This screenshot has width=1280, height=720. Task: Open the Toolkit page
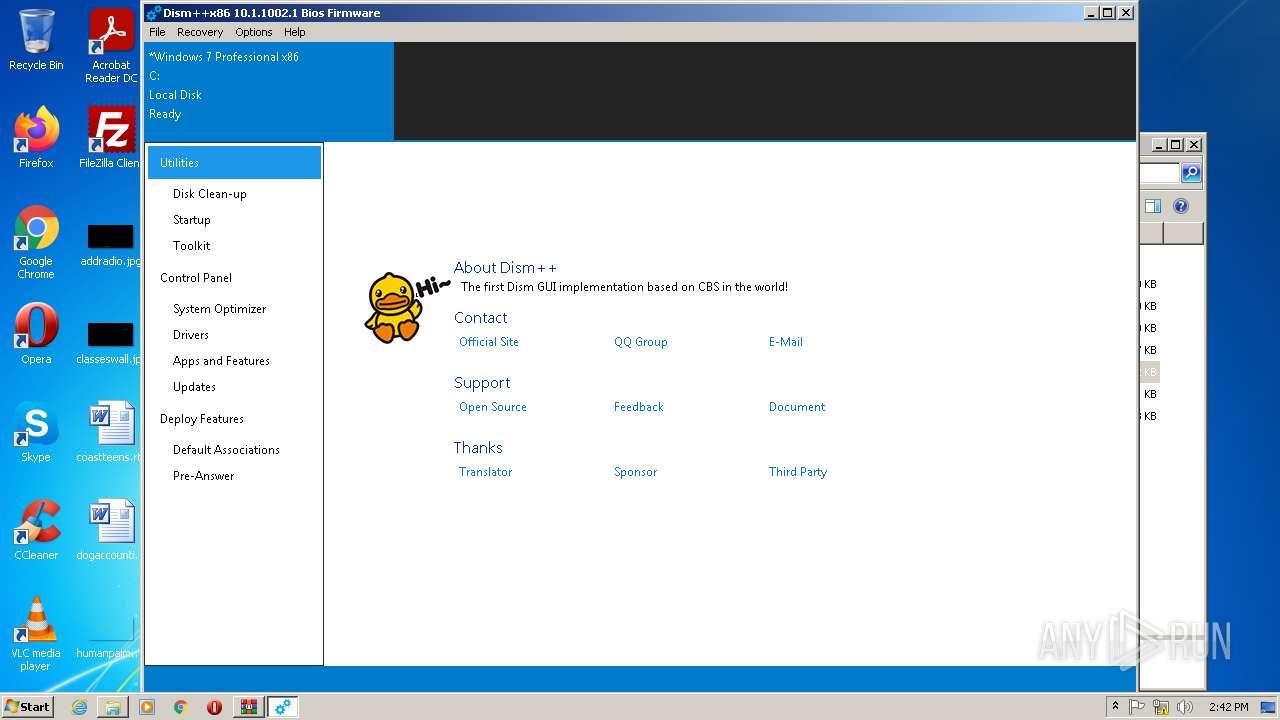point(191,246)
